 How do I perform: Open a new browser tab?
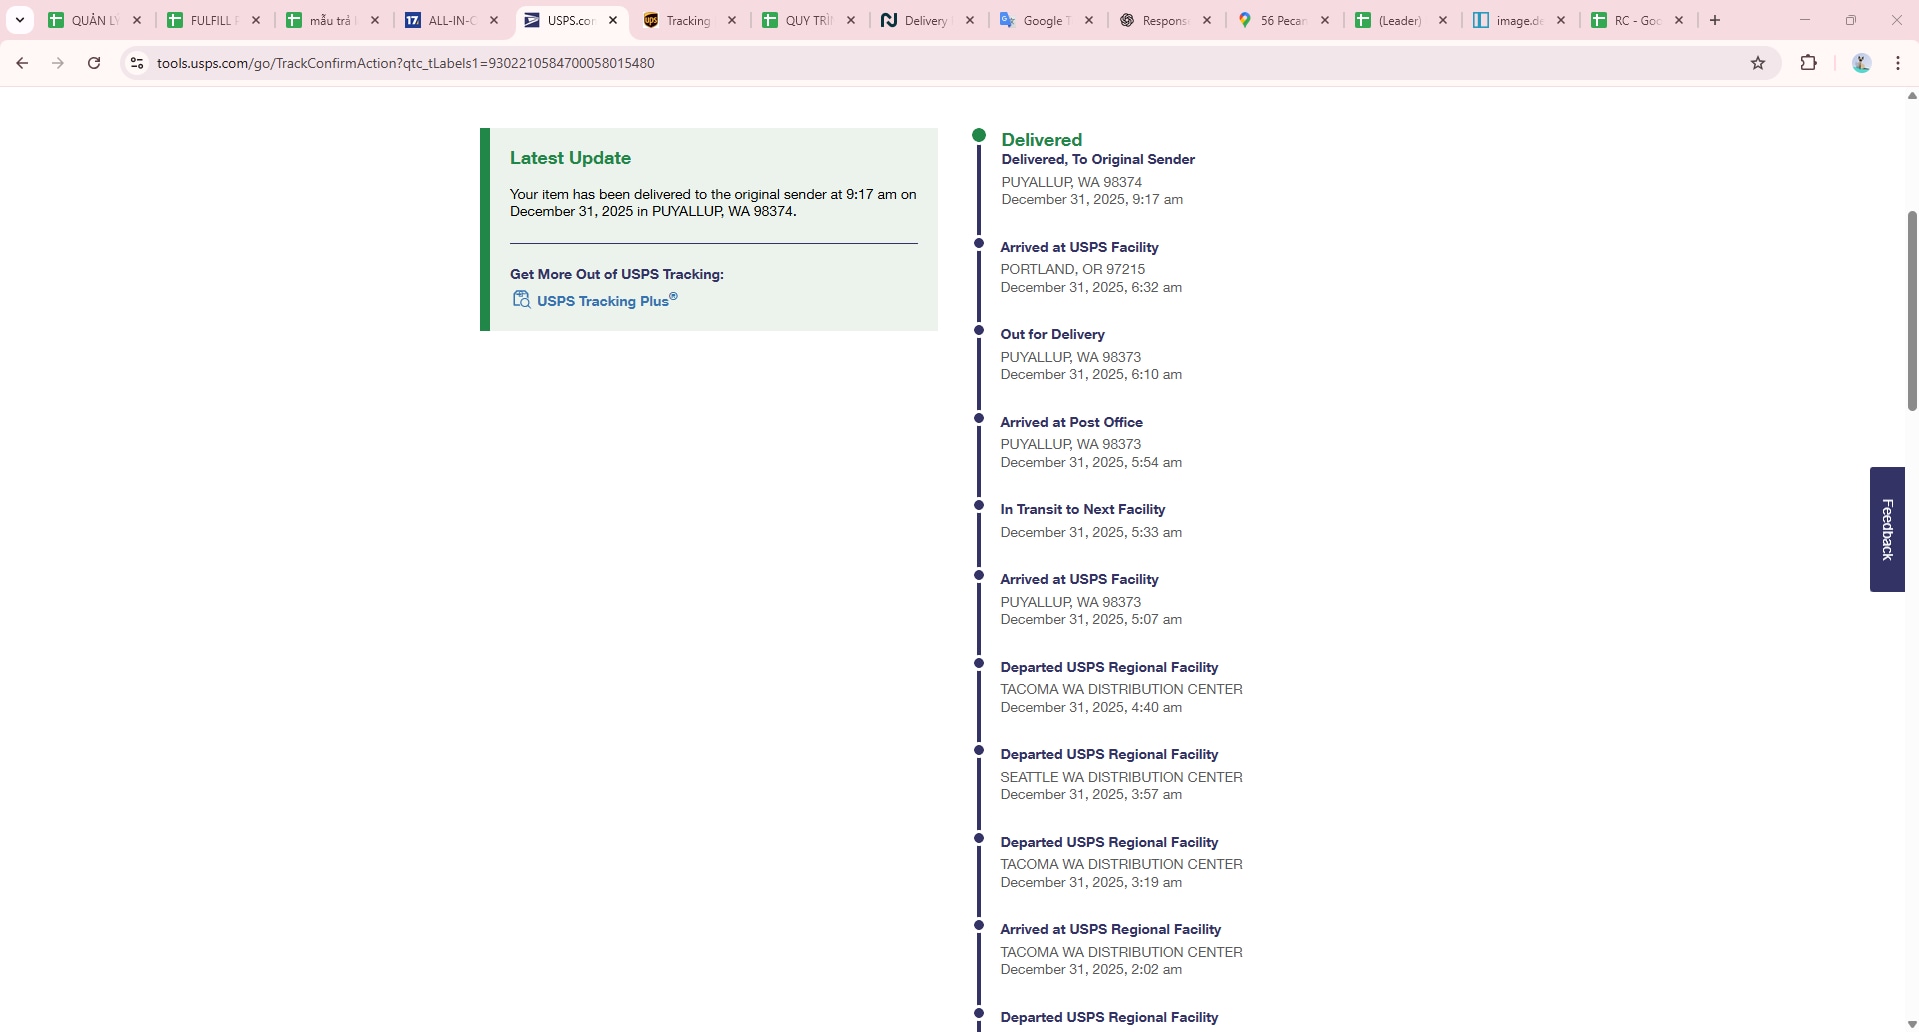[x=1715, y=20]
